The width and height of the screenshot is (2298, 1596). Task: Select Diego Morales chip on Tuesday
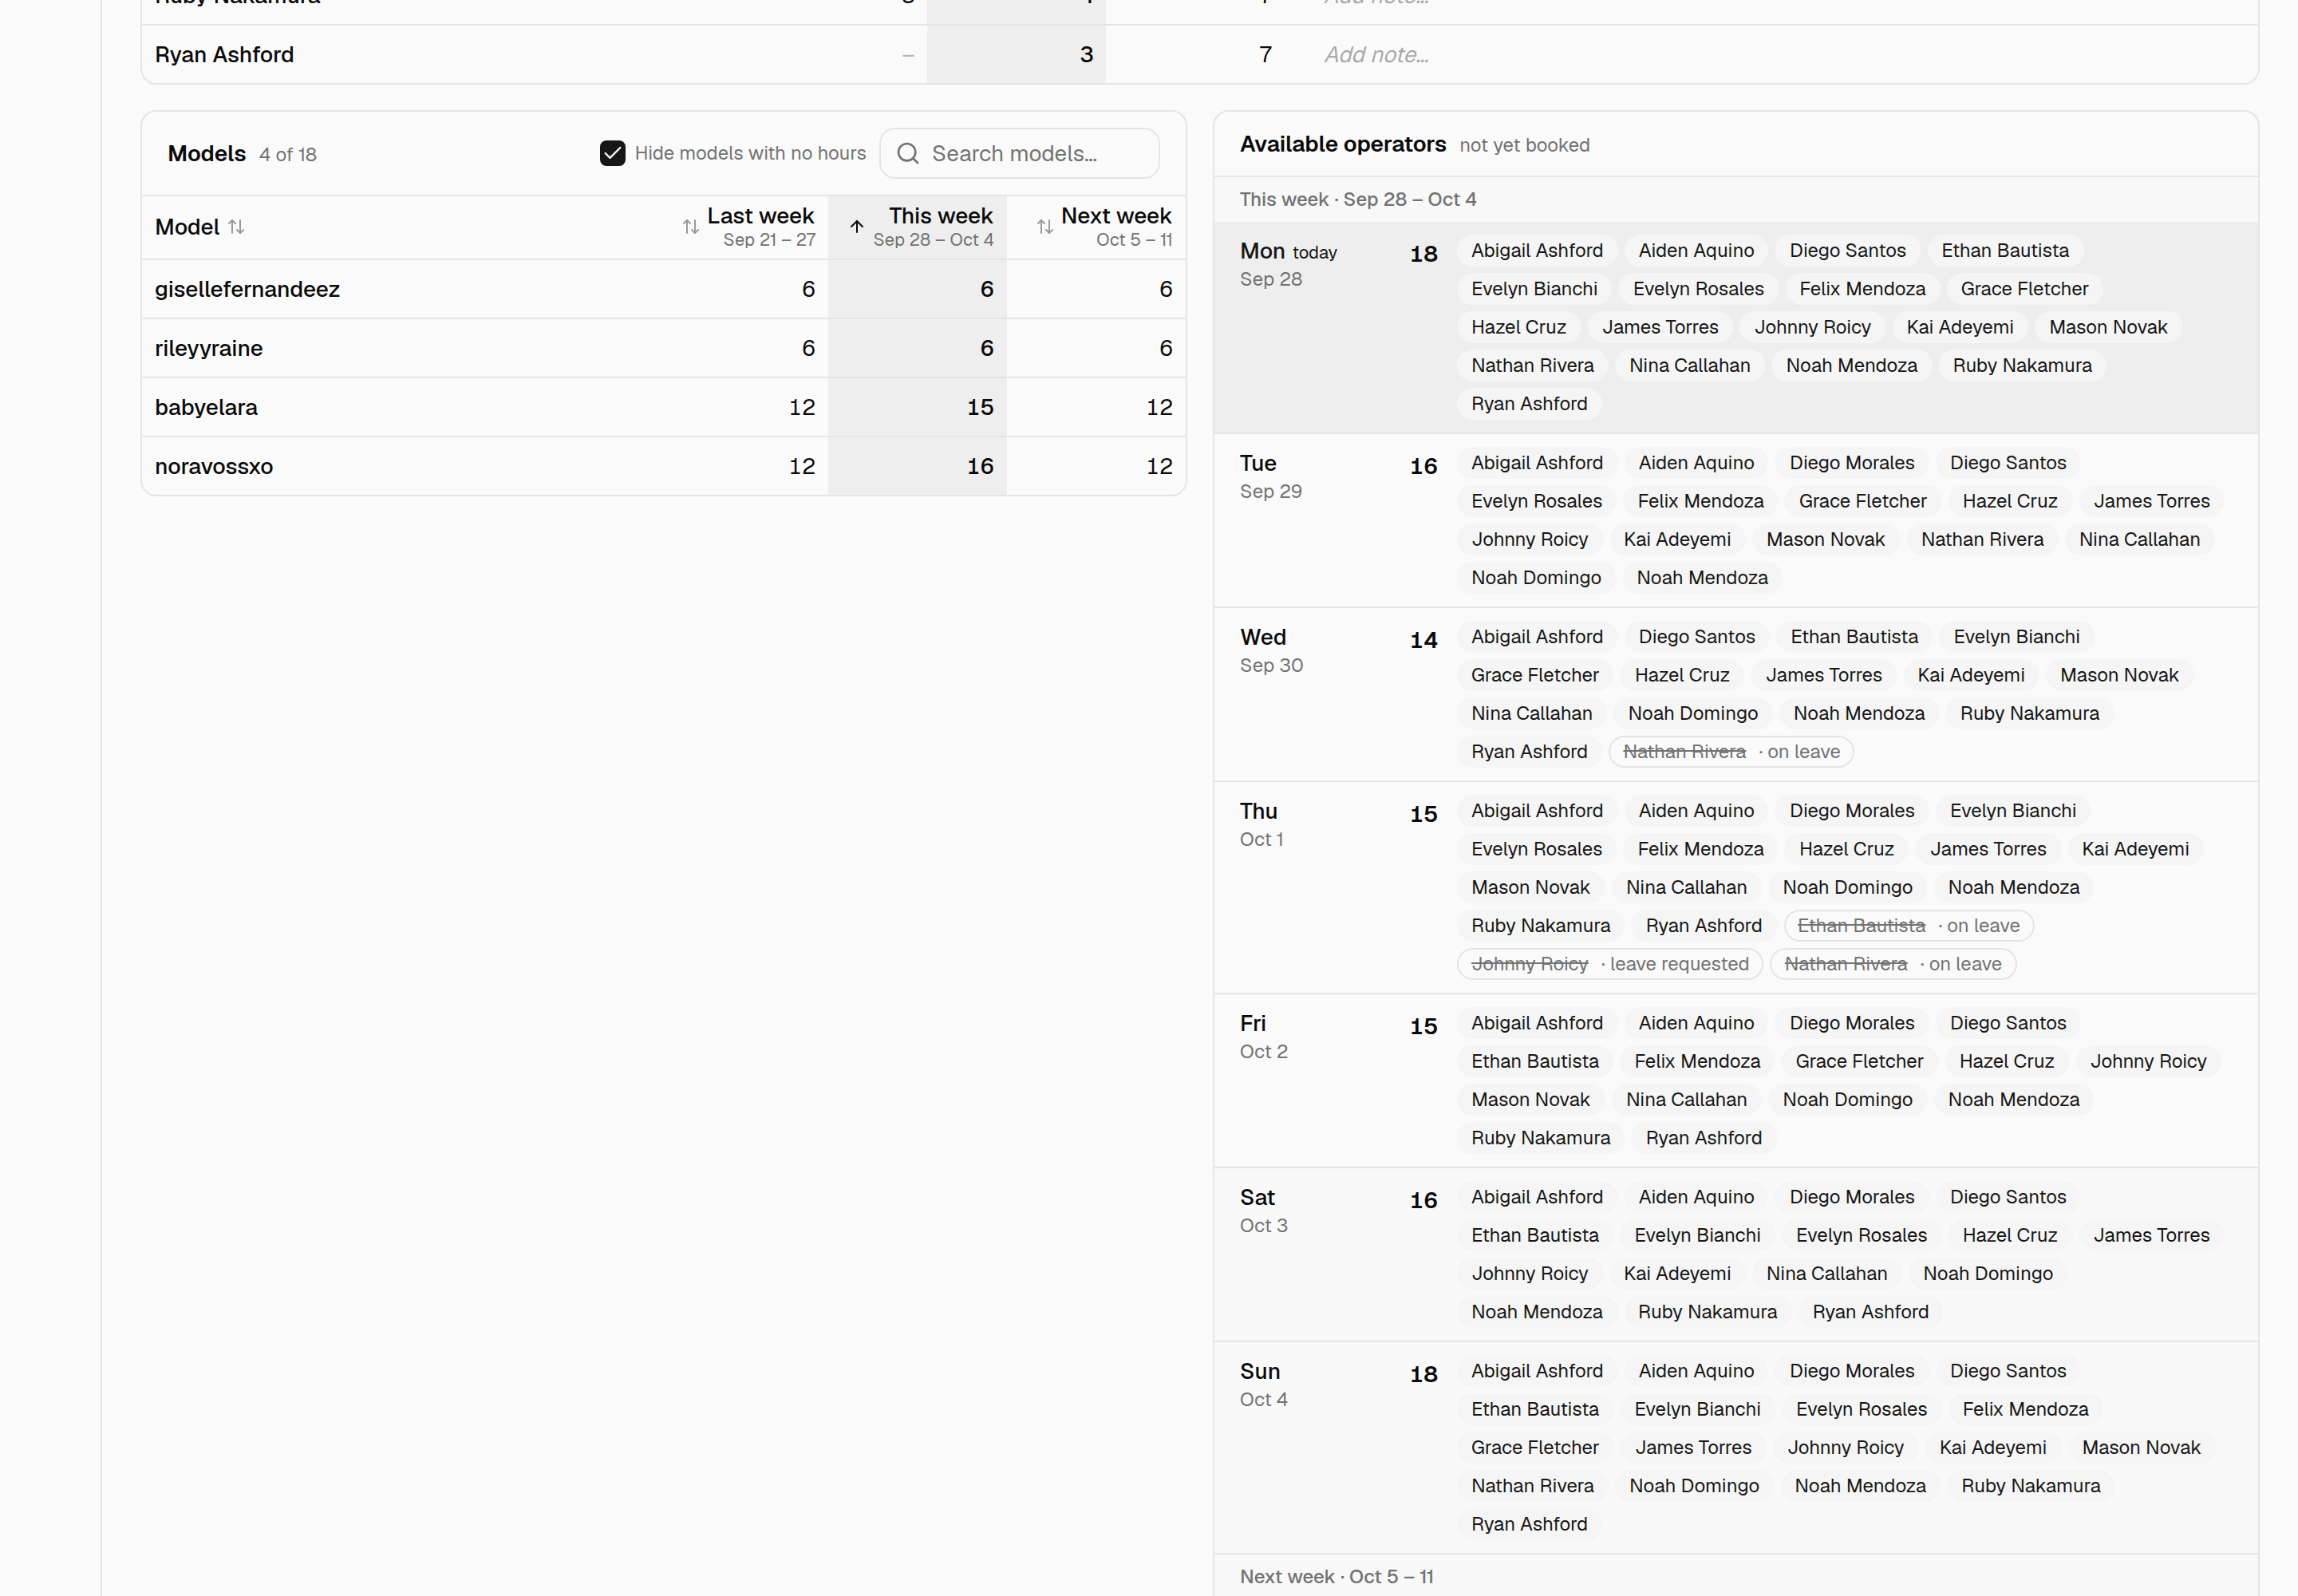[1851, 463]
